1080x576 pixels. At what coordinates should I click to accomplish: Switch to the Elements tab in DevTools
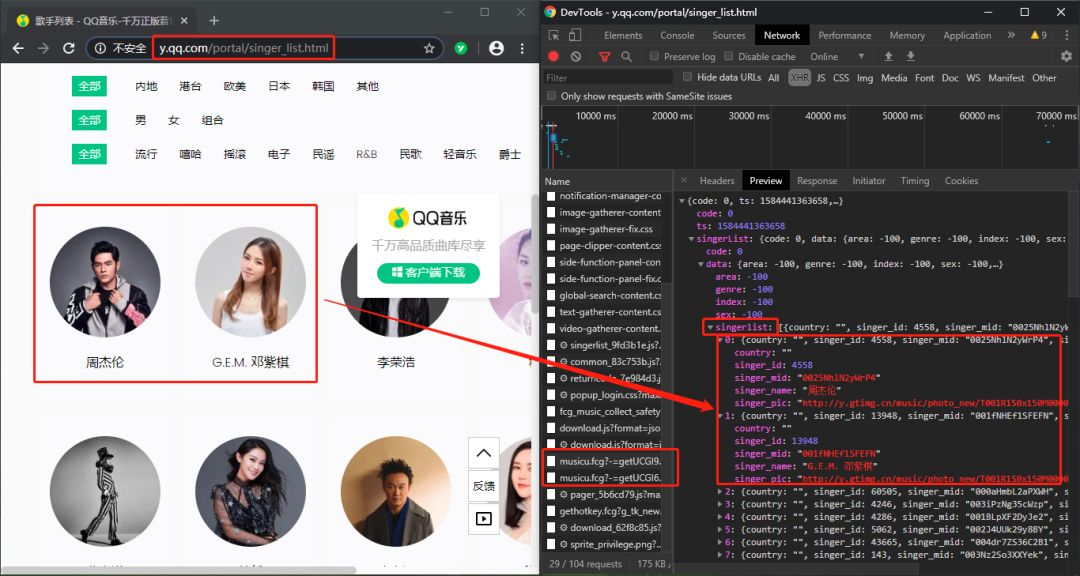[623, 35]
